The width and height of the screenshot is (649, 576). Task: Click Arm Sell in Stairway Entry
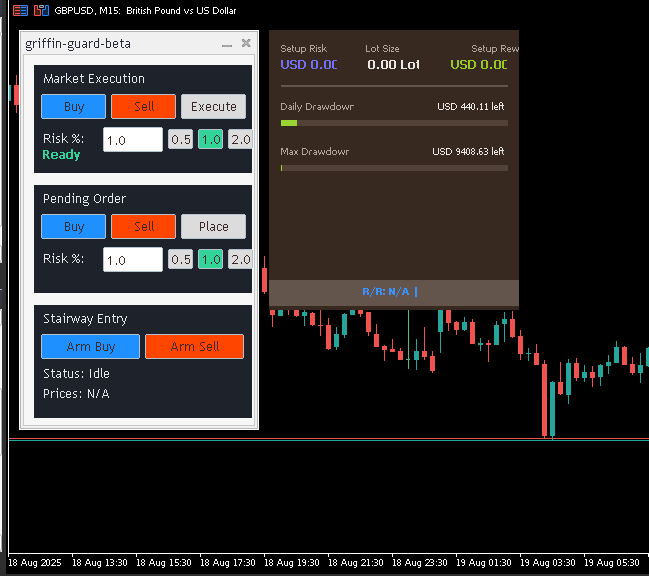click(x=194, y=346)
